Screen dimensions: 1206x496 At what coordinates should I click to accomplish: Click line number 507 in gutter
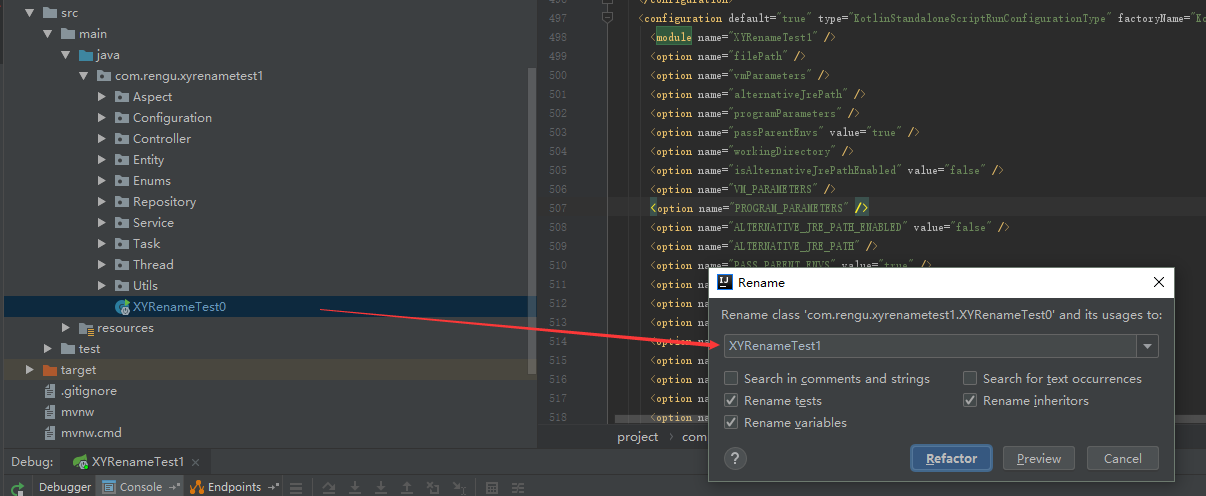pos(558,208)
